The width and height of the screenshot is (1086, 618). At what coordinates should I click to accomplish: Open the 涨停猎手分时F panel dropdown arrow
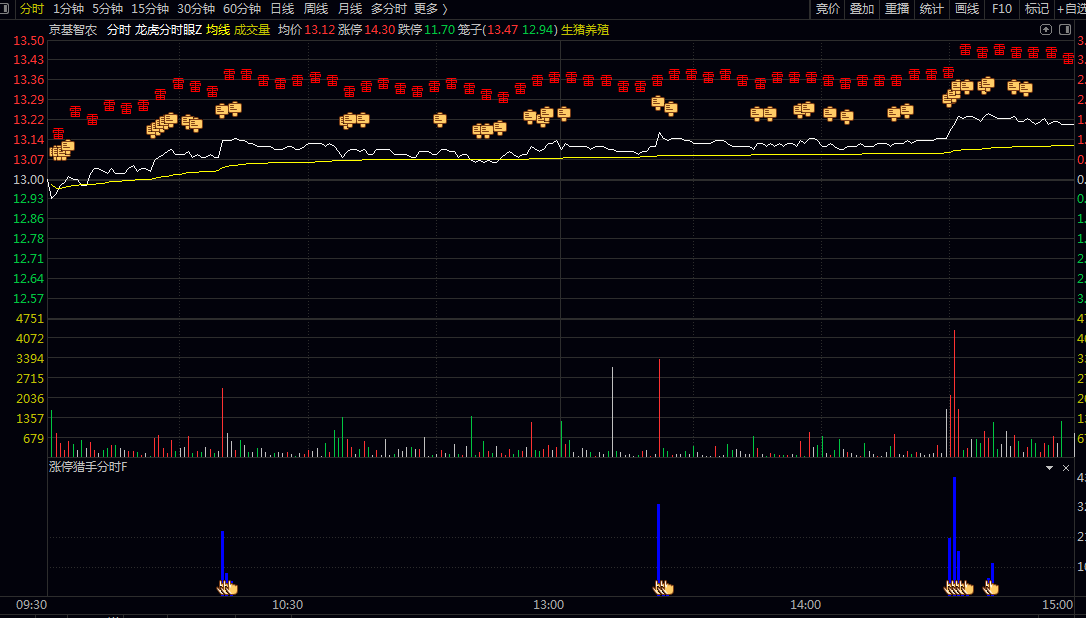[x=1049, y=467]
